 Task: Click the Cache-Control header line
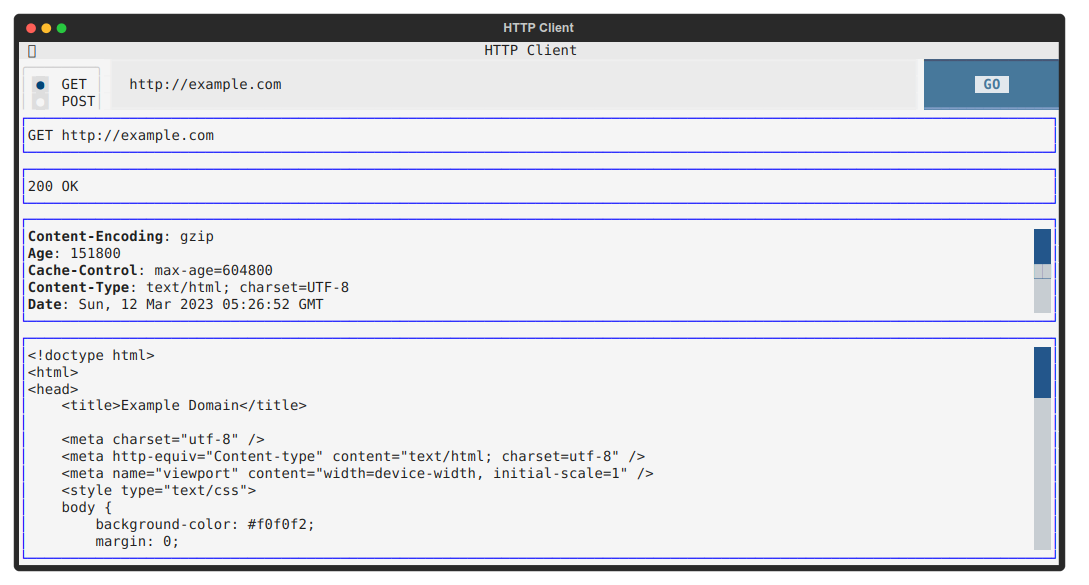point(150,270)
